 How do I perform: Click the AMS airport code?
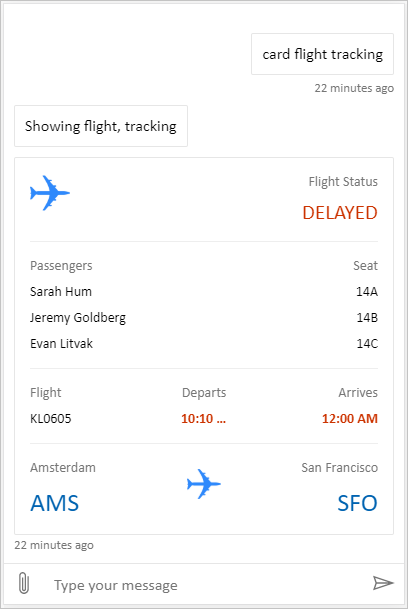point(54,503)
